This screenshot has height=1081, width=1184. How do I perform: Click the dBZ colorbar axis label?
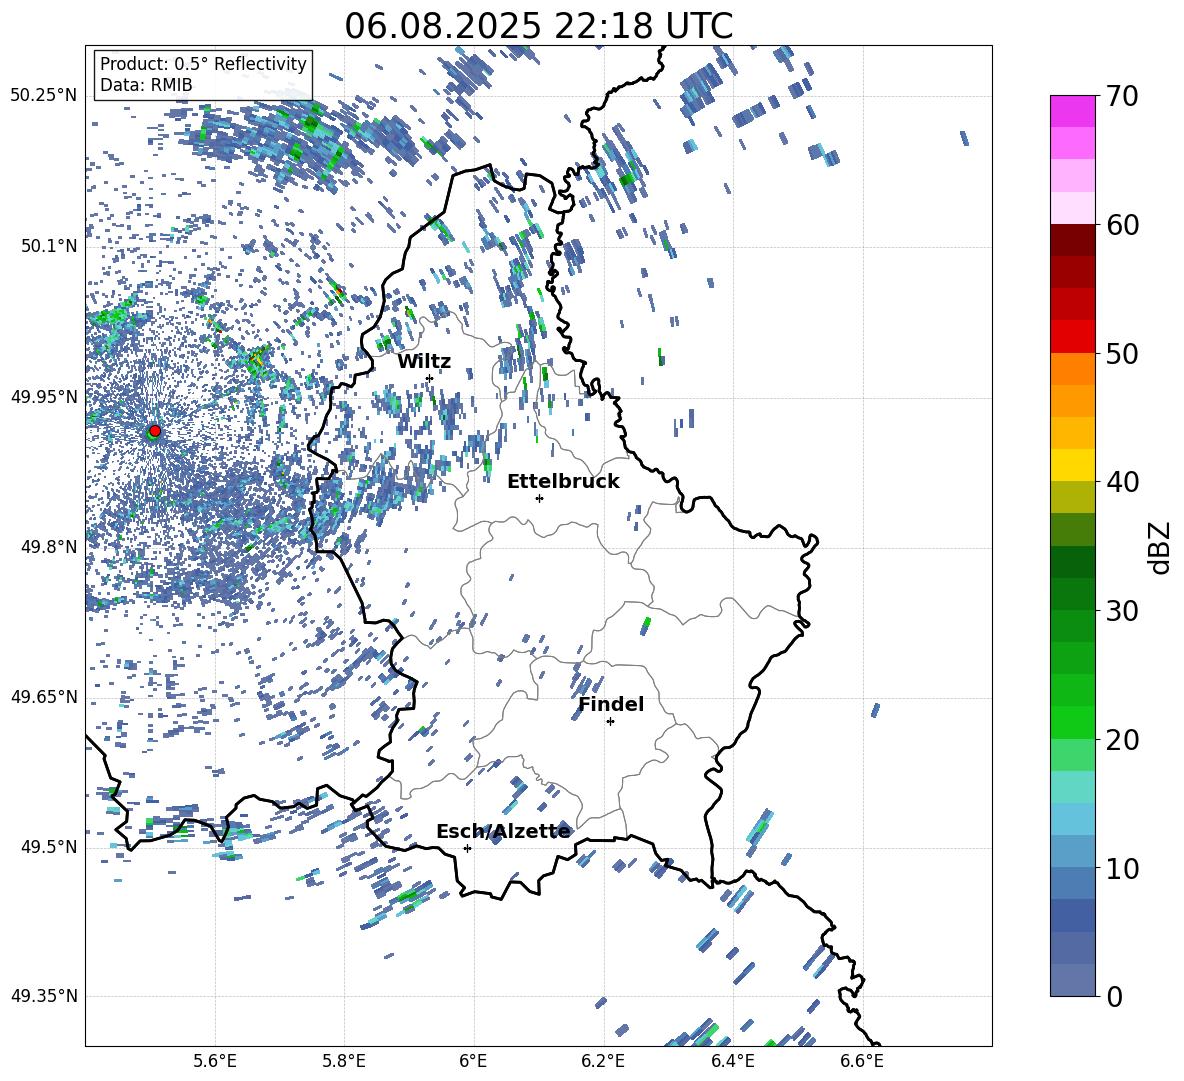tap(1159, 547)
